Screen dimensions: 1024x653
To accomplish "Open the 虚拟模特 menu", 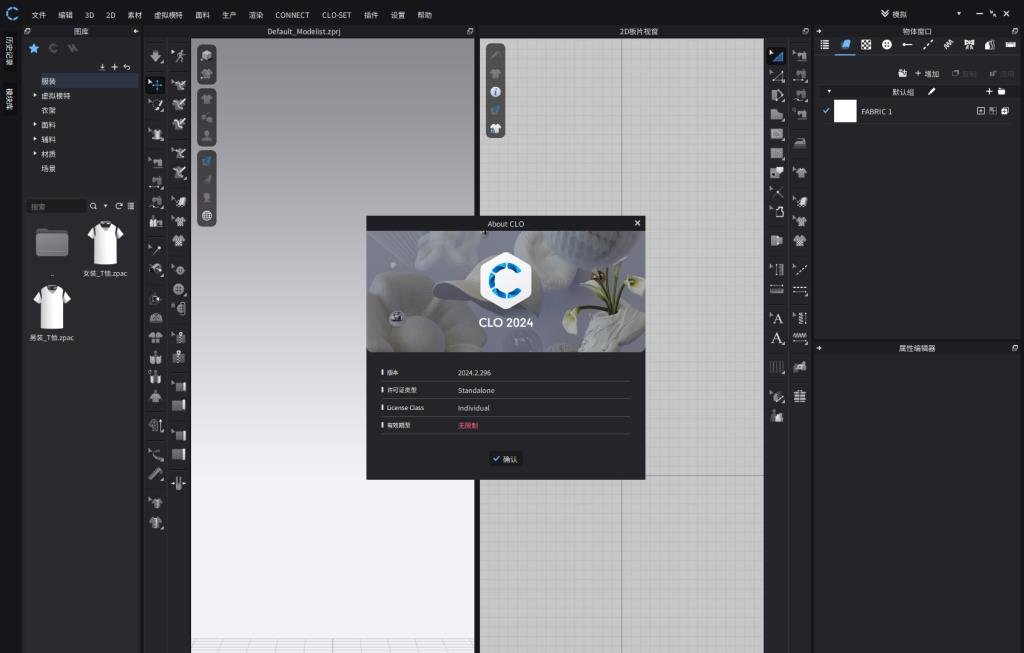I will (x=168, y=15).
